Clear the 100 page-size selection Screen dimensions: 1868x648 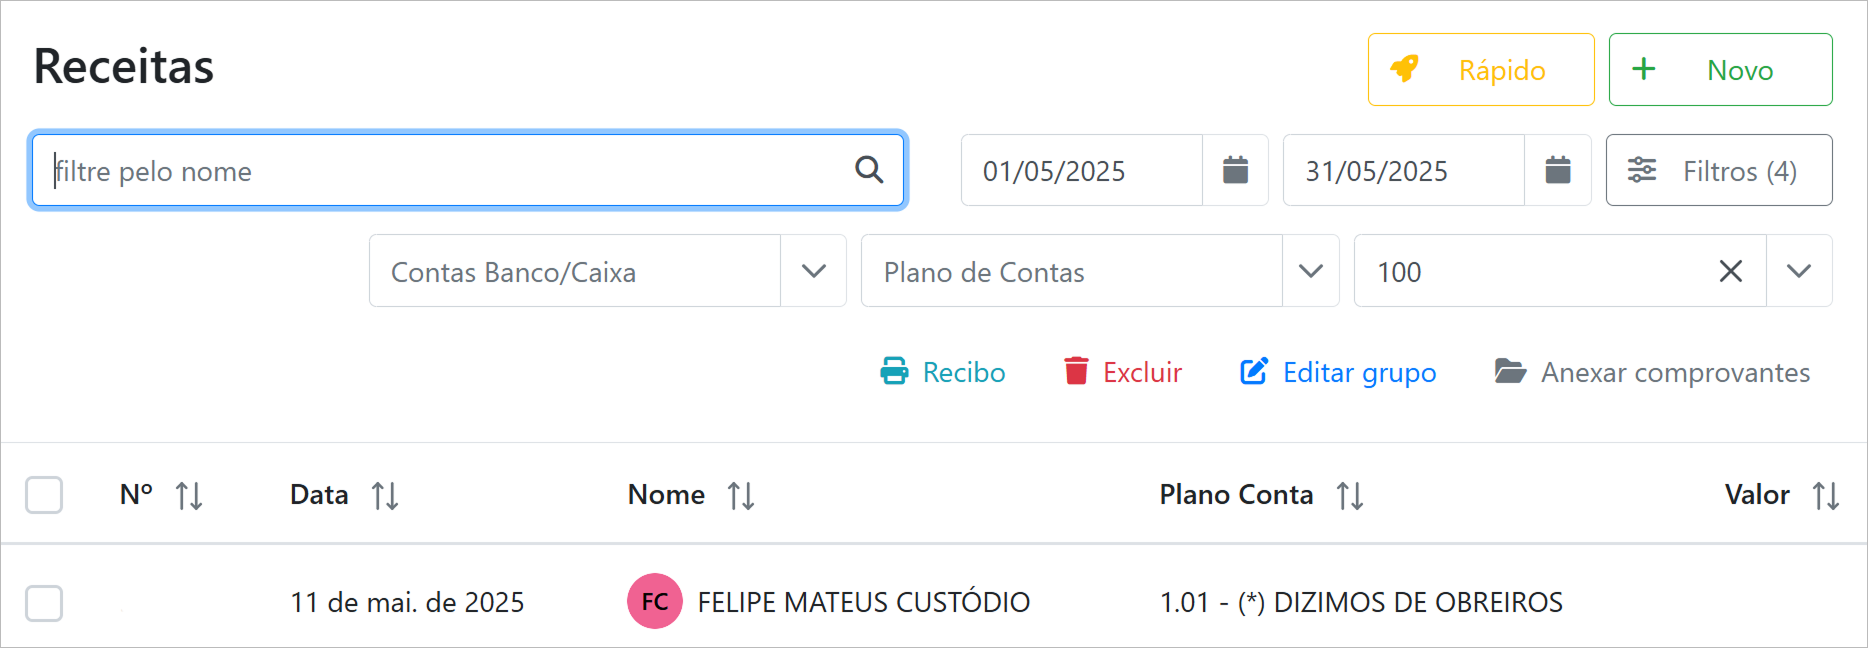point(1731,271)
